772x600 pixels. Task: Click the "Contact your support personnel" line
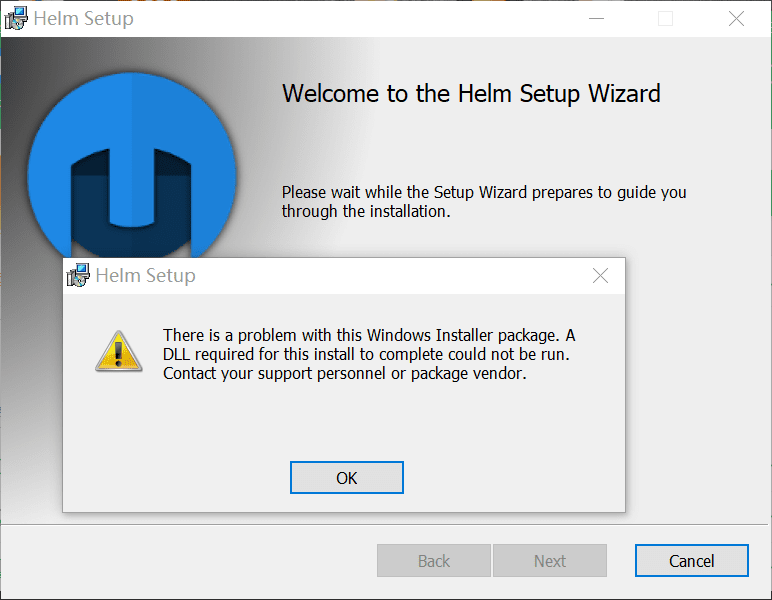click(344, 373)
